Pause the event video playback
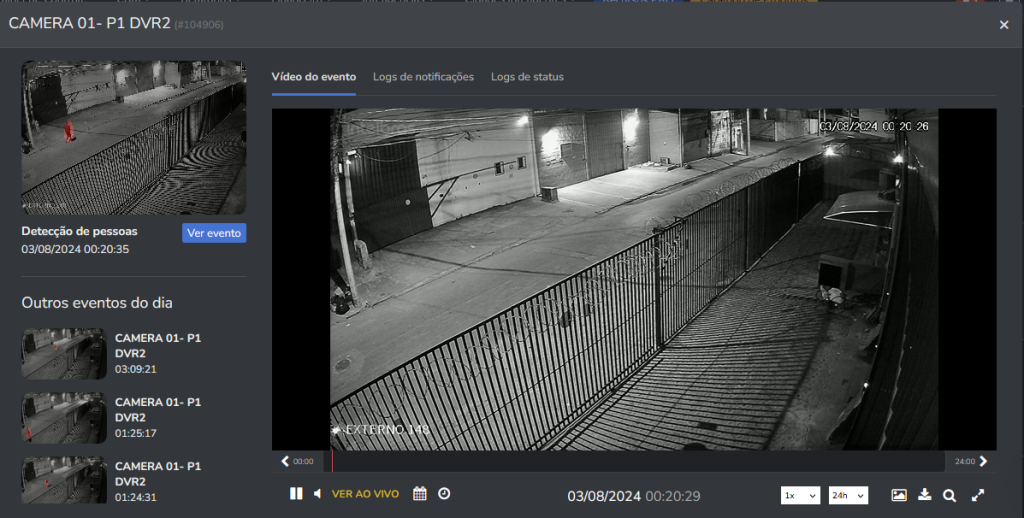This screenshot has height=518, width=1024. coord(296,494)
